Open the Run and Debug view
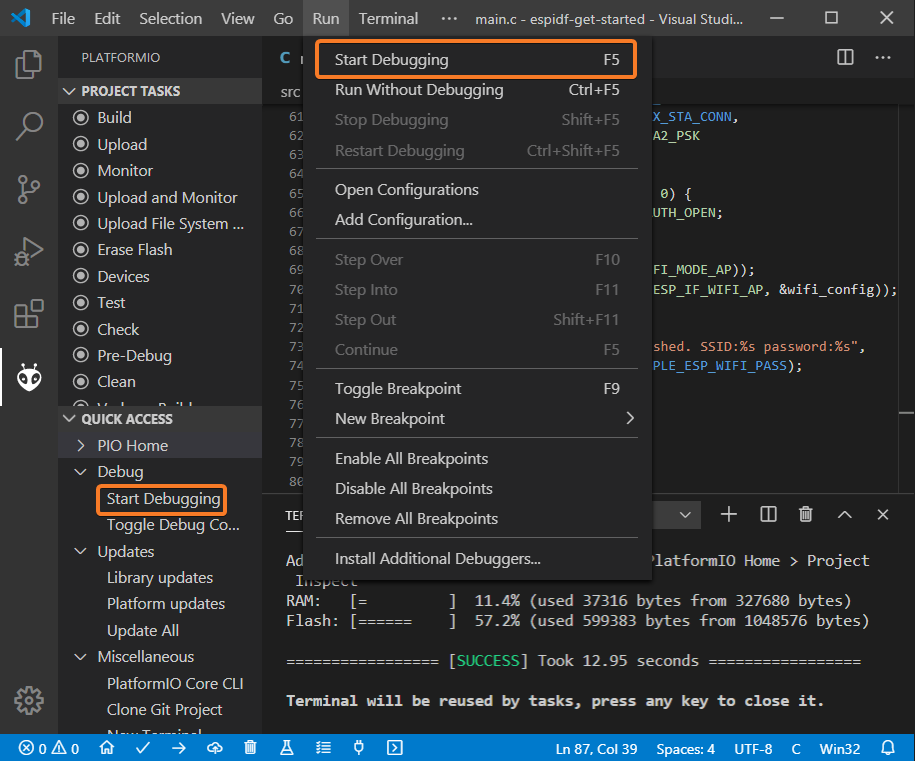 (x=28, y=252)
